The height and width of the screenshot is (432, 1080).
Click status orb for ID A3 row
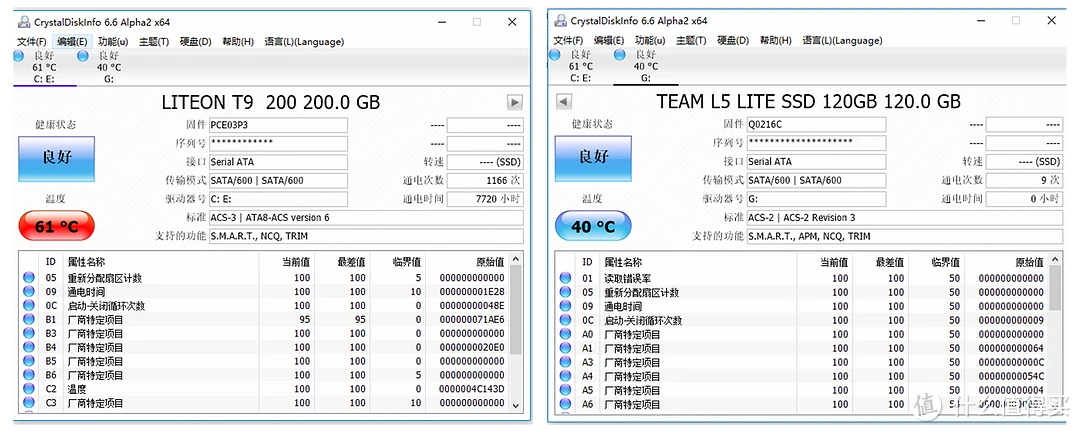[x=565, y=362]
